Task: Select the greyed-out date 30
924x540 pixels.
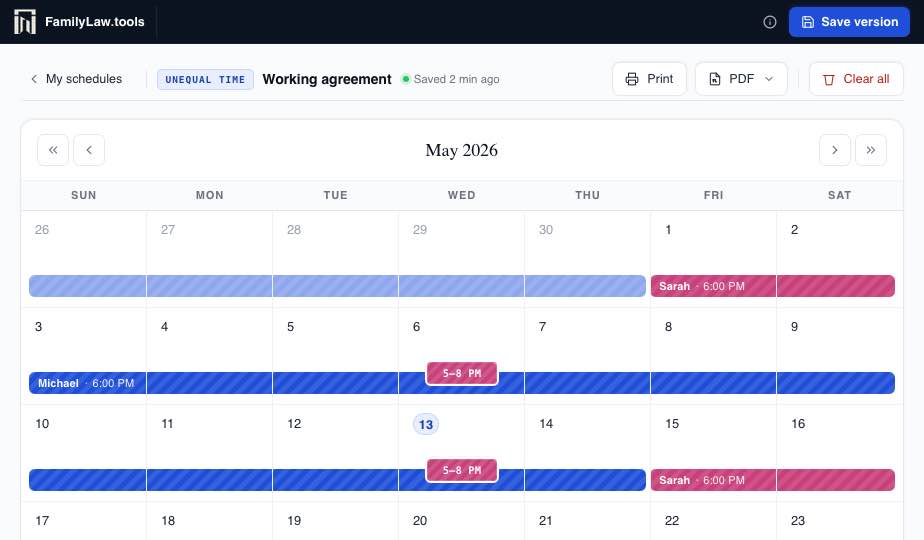Action: click(x=546, y=230)
